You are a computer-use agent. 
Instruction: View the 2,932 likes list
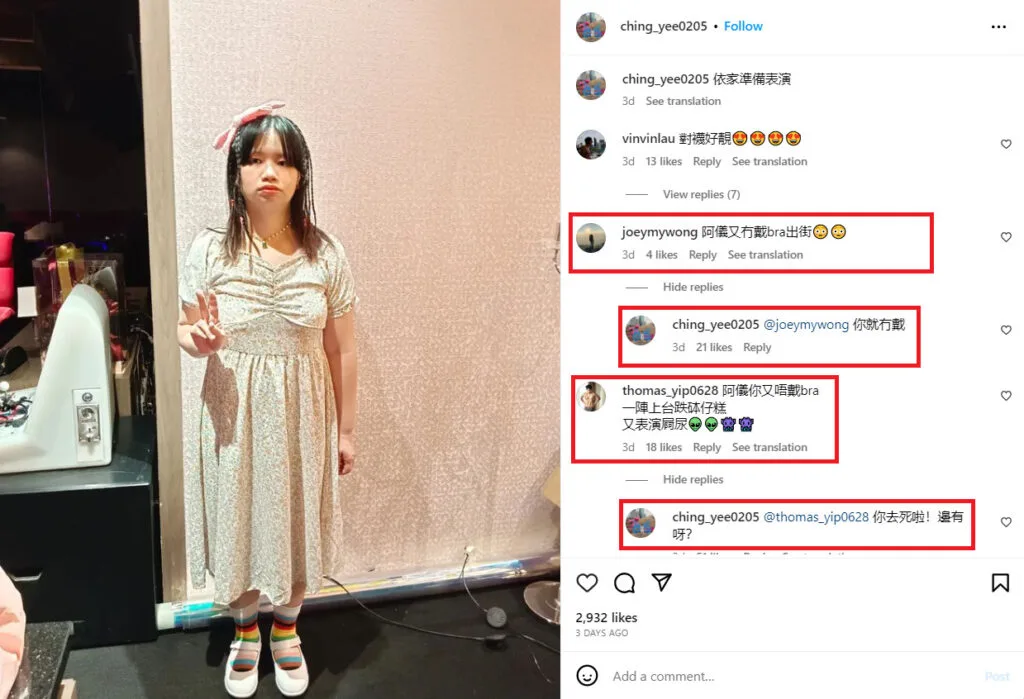pos(606,617)
